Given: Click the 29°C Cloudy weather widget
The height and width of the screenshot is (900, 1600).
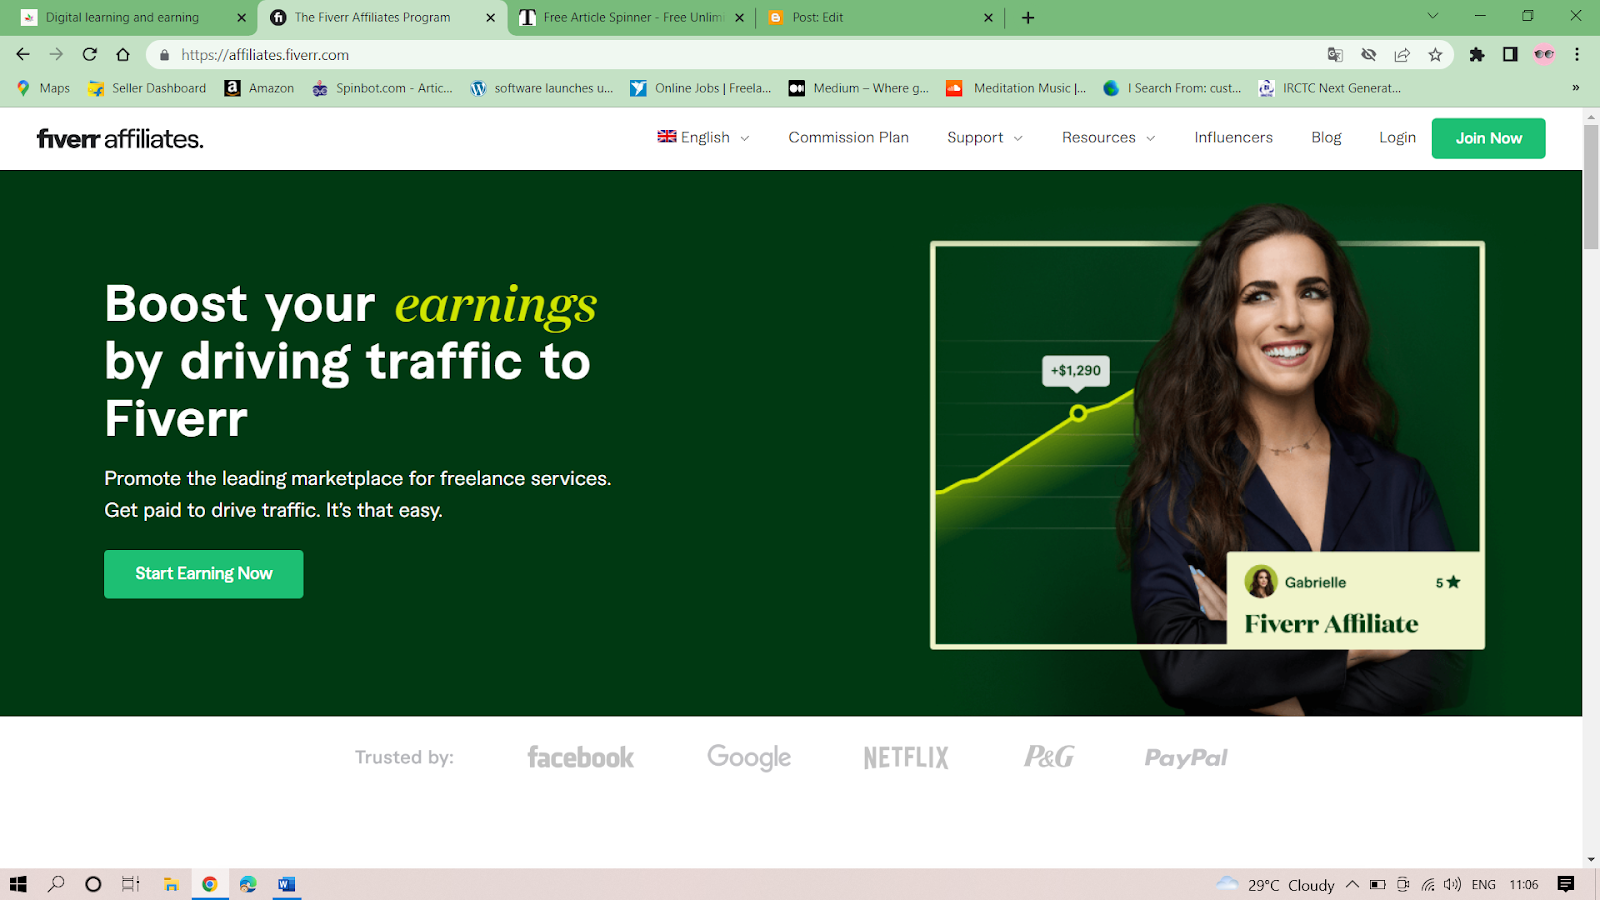Looking at the screenshot, I should coord(1275,884).
